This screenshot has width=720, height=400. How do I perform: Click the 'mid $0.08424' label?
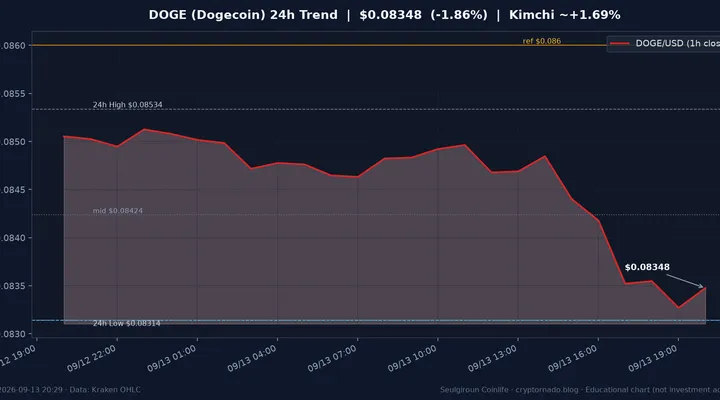point(118,211)
